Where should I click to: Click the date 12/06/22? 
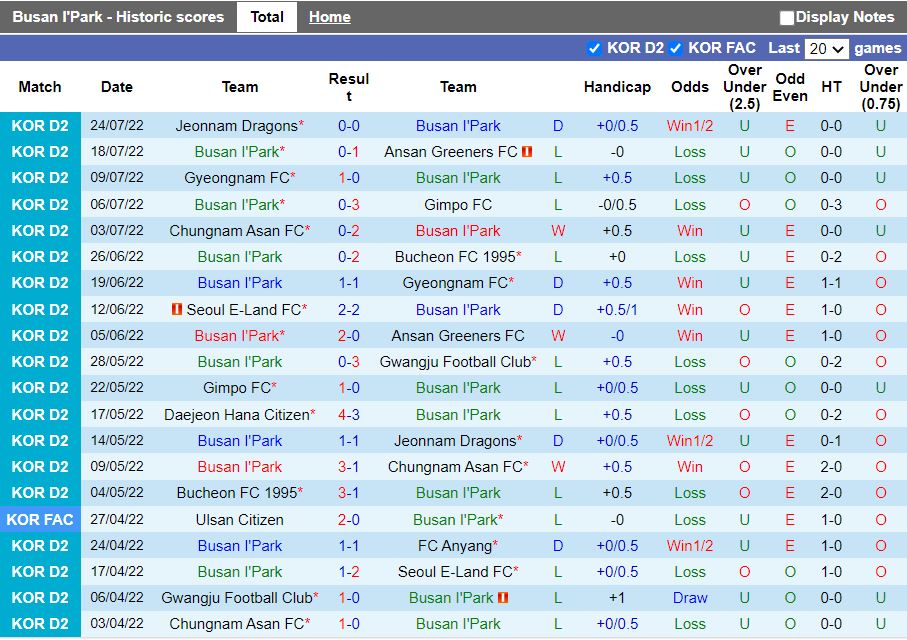(117, 310)
